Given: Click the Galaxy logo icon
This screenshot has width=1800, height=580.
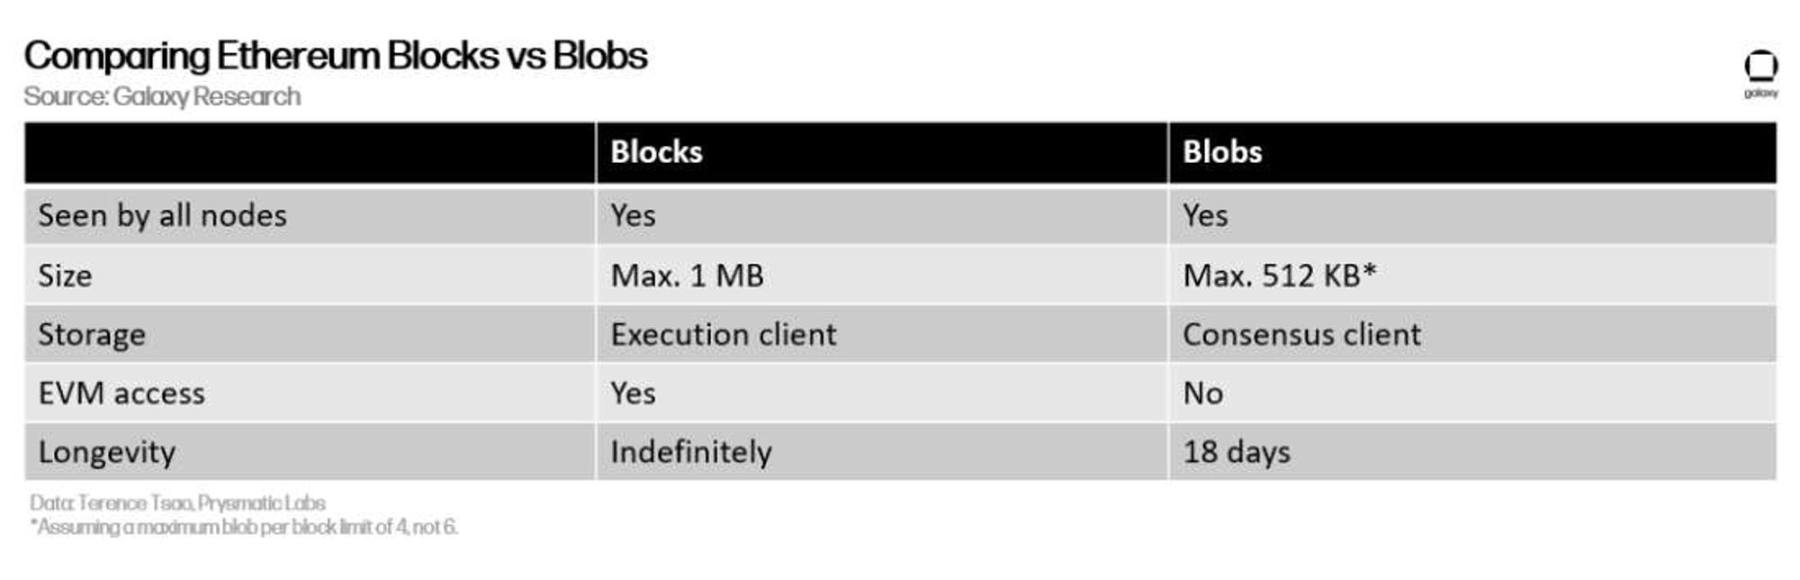Looking at the screenshot, I should pyautogui.click(x=1761, y=74).
